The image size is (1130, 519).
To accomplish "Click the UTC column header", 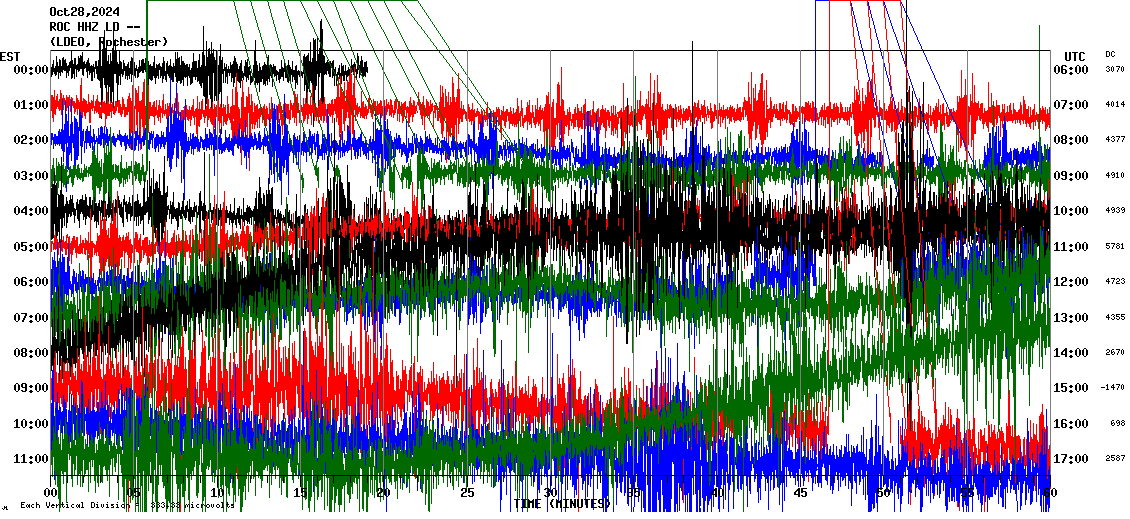I will click(x=1074, y=56).
